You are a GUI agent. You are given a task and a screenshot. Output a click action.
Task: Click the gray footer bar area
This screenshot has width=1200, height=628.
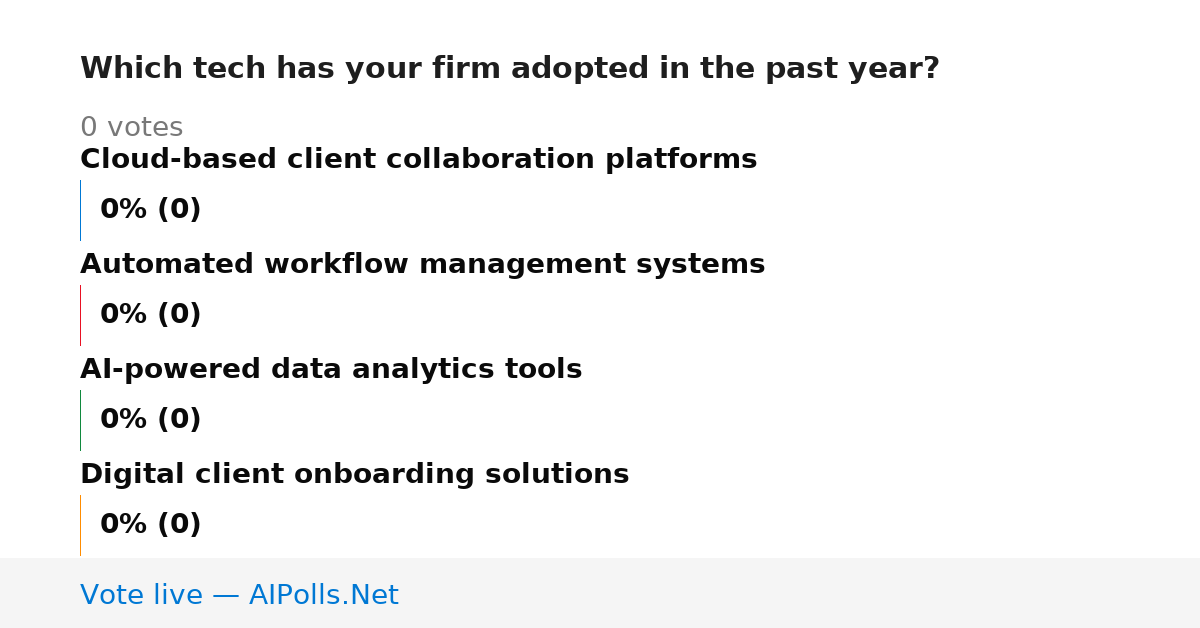[600, 593]
